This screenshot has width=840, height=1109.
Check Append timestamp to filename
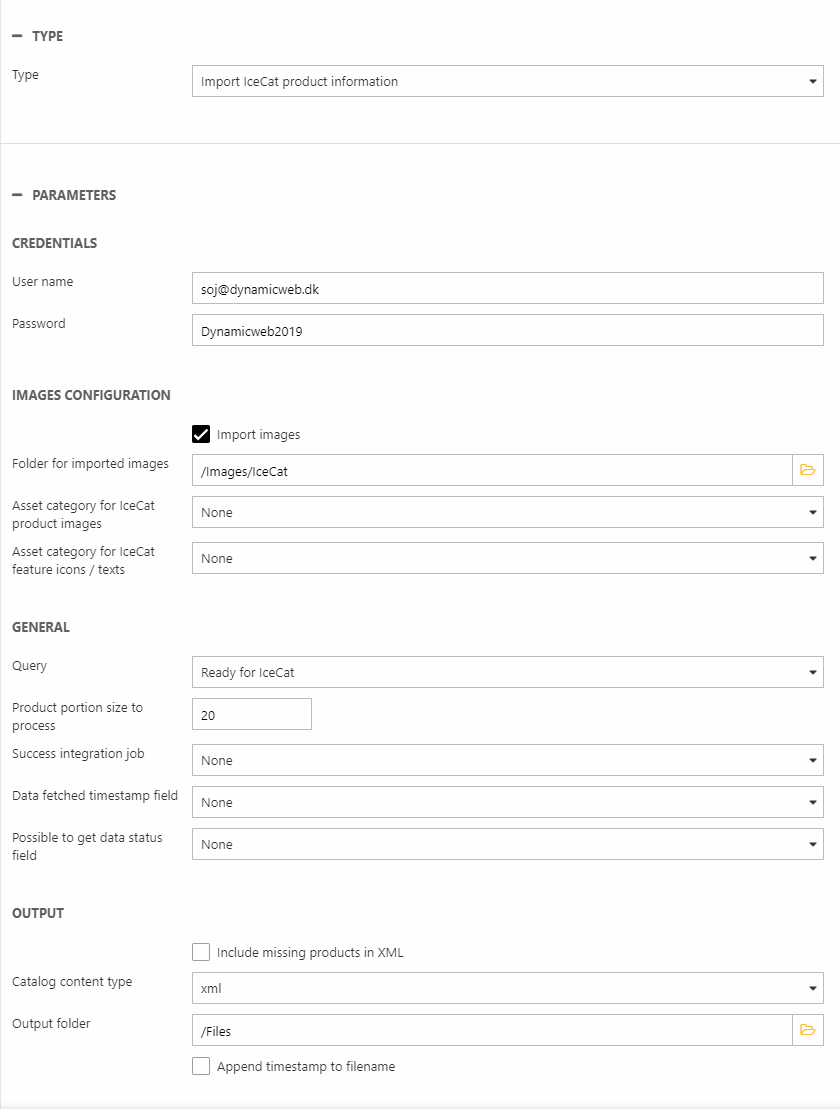tap(201, 1066)
